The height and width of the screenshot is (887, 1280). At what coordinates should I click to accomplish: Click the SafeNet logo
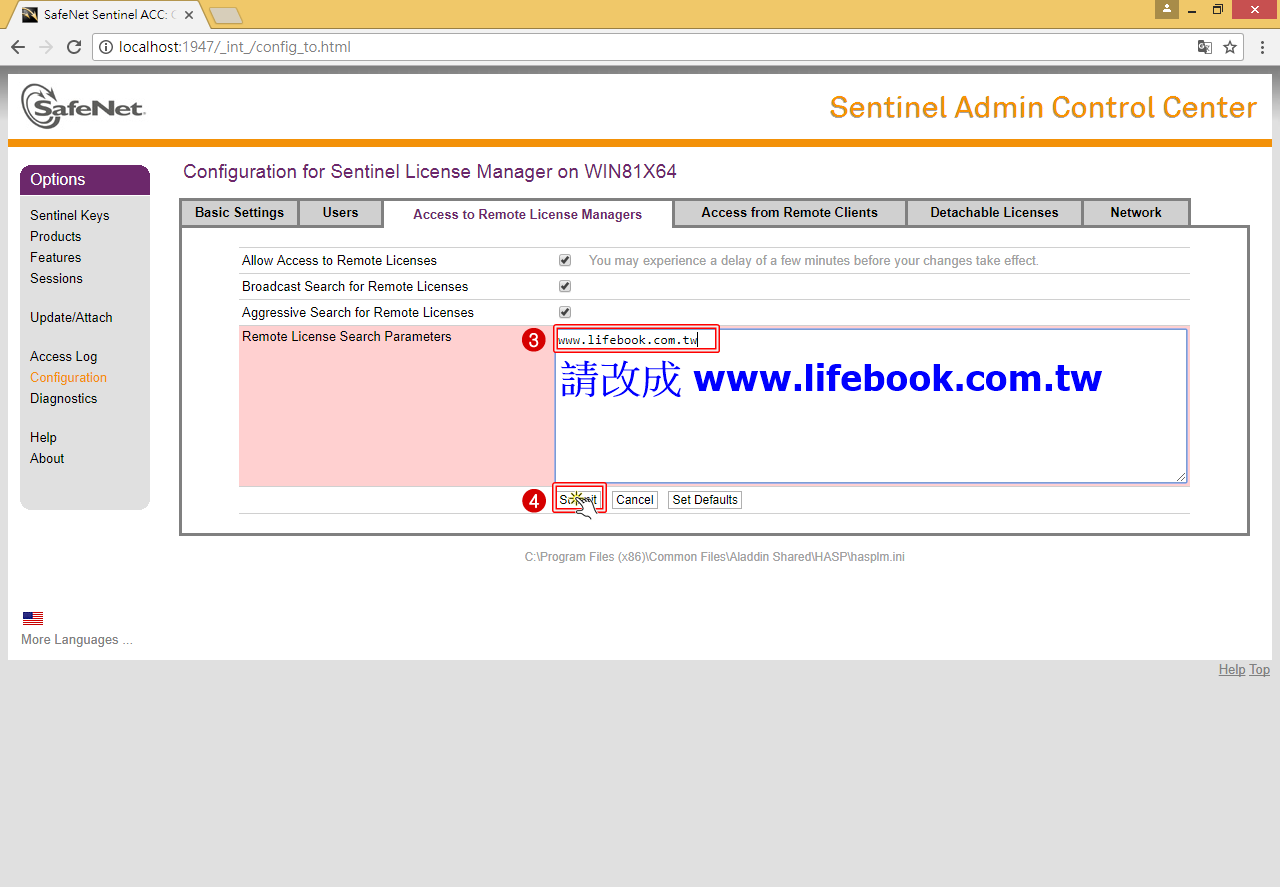click(x=83, y=106)
